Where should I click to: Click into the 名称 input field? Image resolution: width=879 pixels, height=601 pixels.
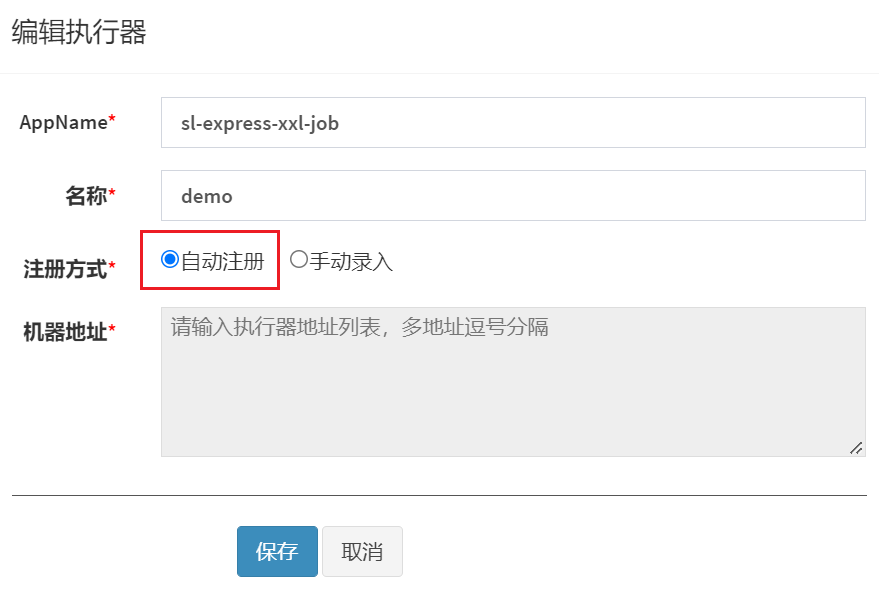click(x=513, y=196)
